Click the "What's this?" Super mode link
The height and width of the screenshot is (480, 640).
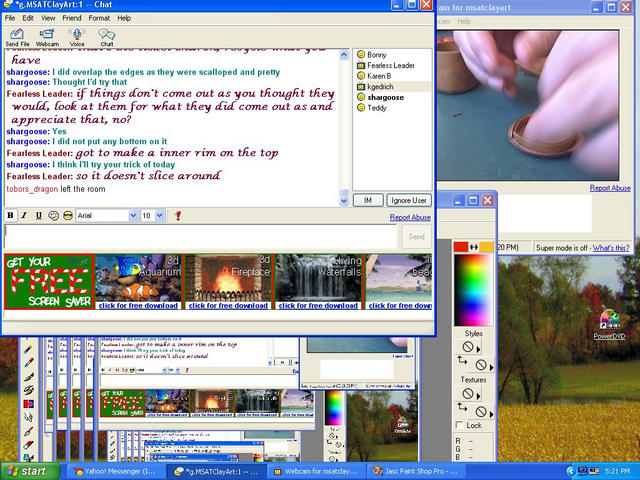pos(611,248)
